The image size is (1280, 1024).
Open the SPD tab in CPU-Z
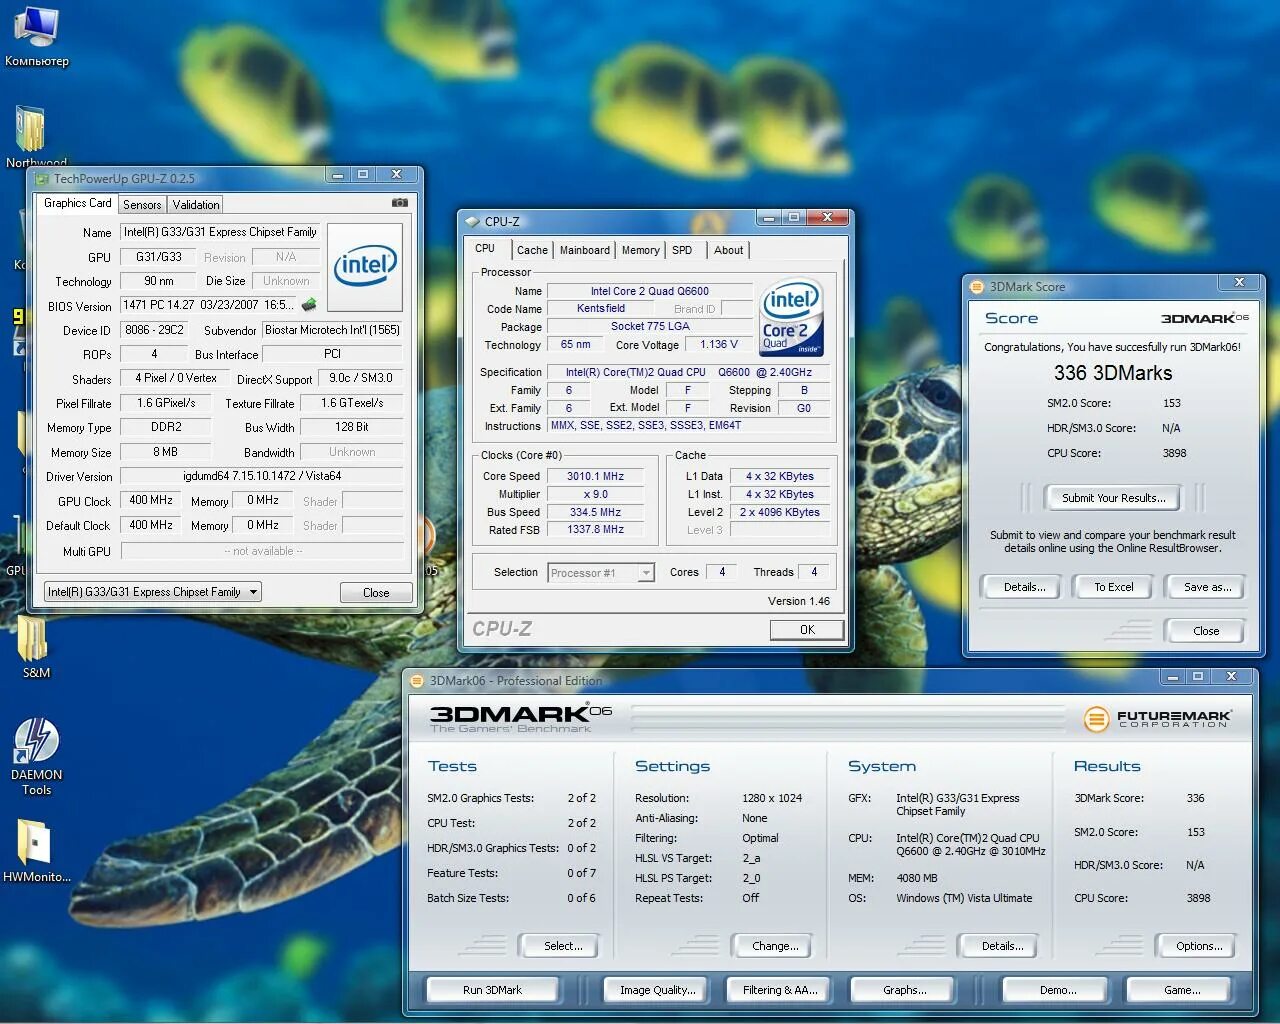click(x=682, y=250)
